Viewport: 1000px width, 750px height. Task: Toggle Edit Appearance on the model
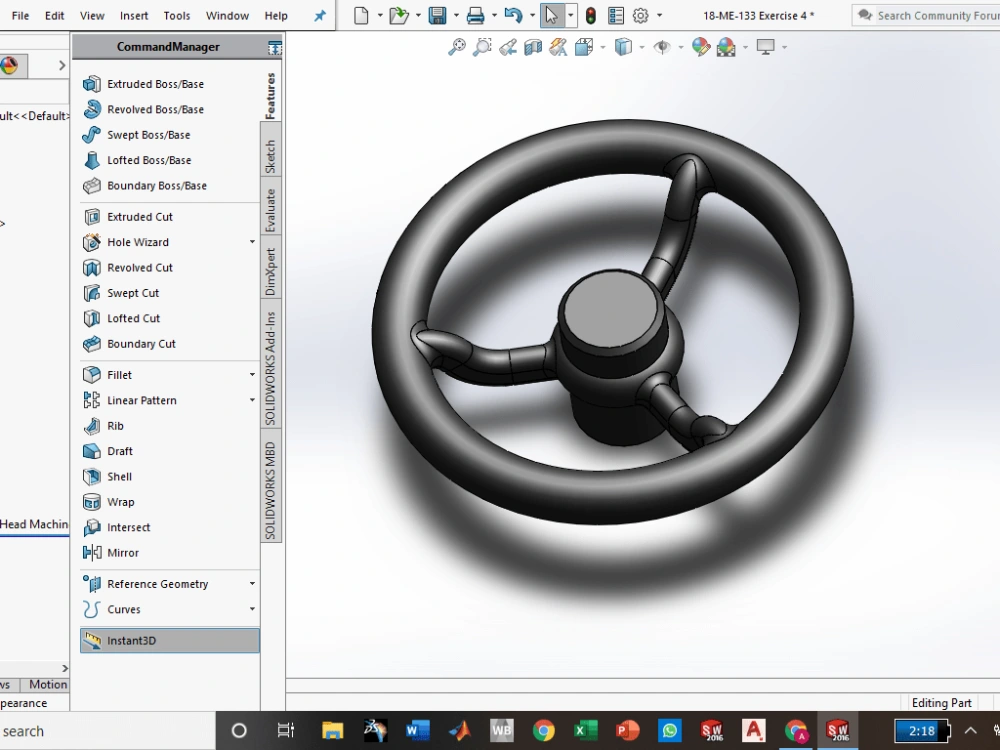(x=700, y=46)
